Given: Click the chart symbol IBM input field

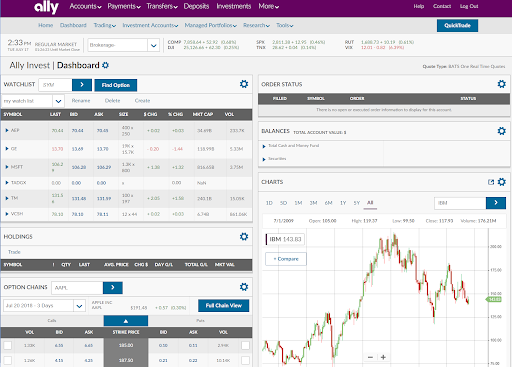Looking at the screenshot, I should (460, 203).
